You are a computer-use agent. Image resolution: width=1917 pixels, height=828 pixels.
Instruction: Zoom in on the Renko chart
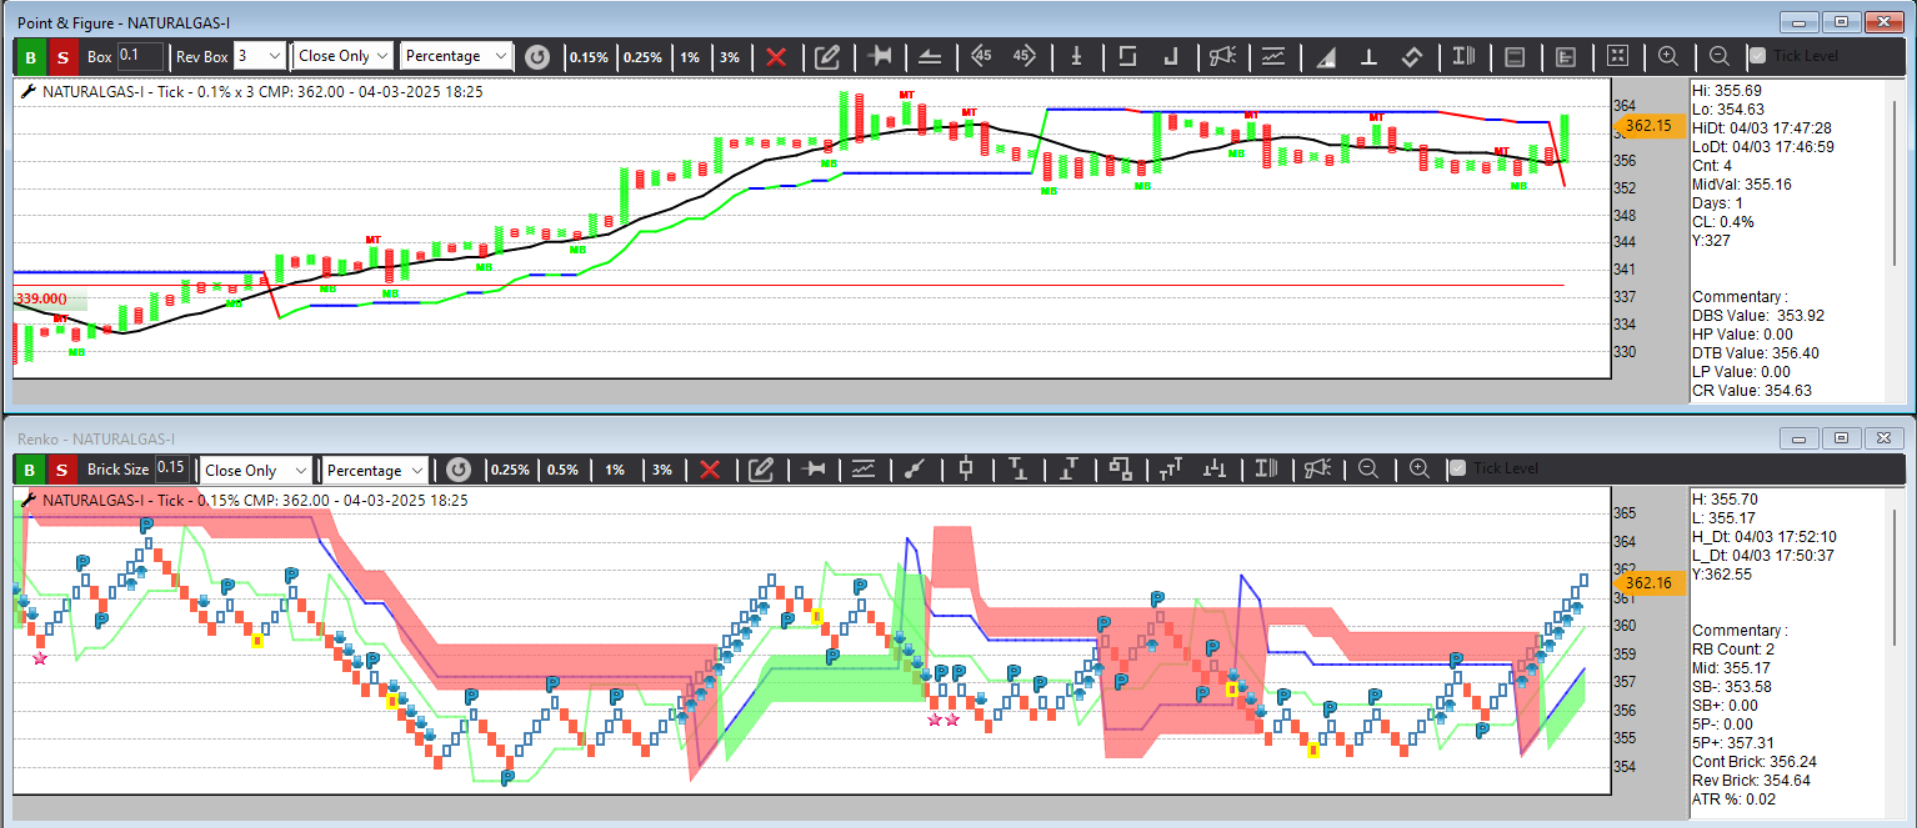pyautogui.click(x=1419, y=468)
